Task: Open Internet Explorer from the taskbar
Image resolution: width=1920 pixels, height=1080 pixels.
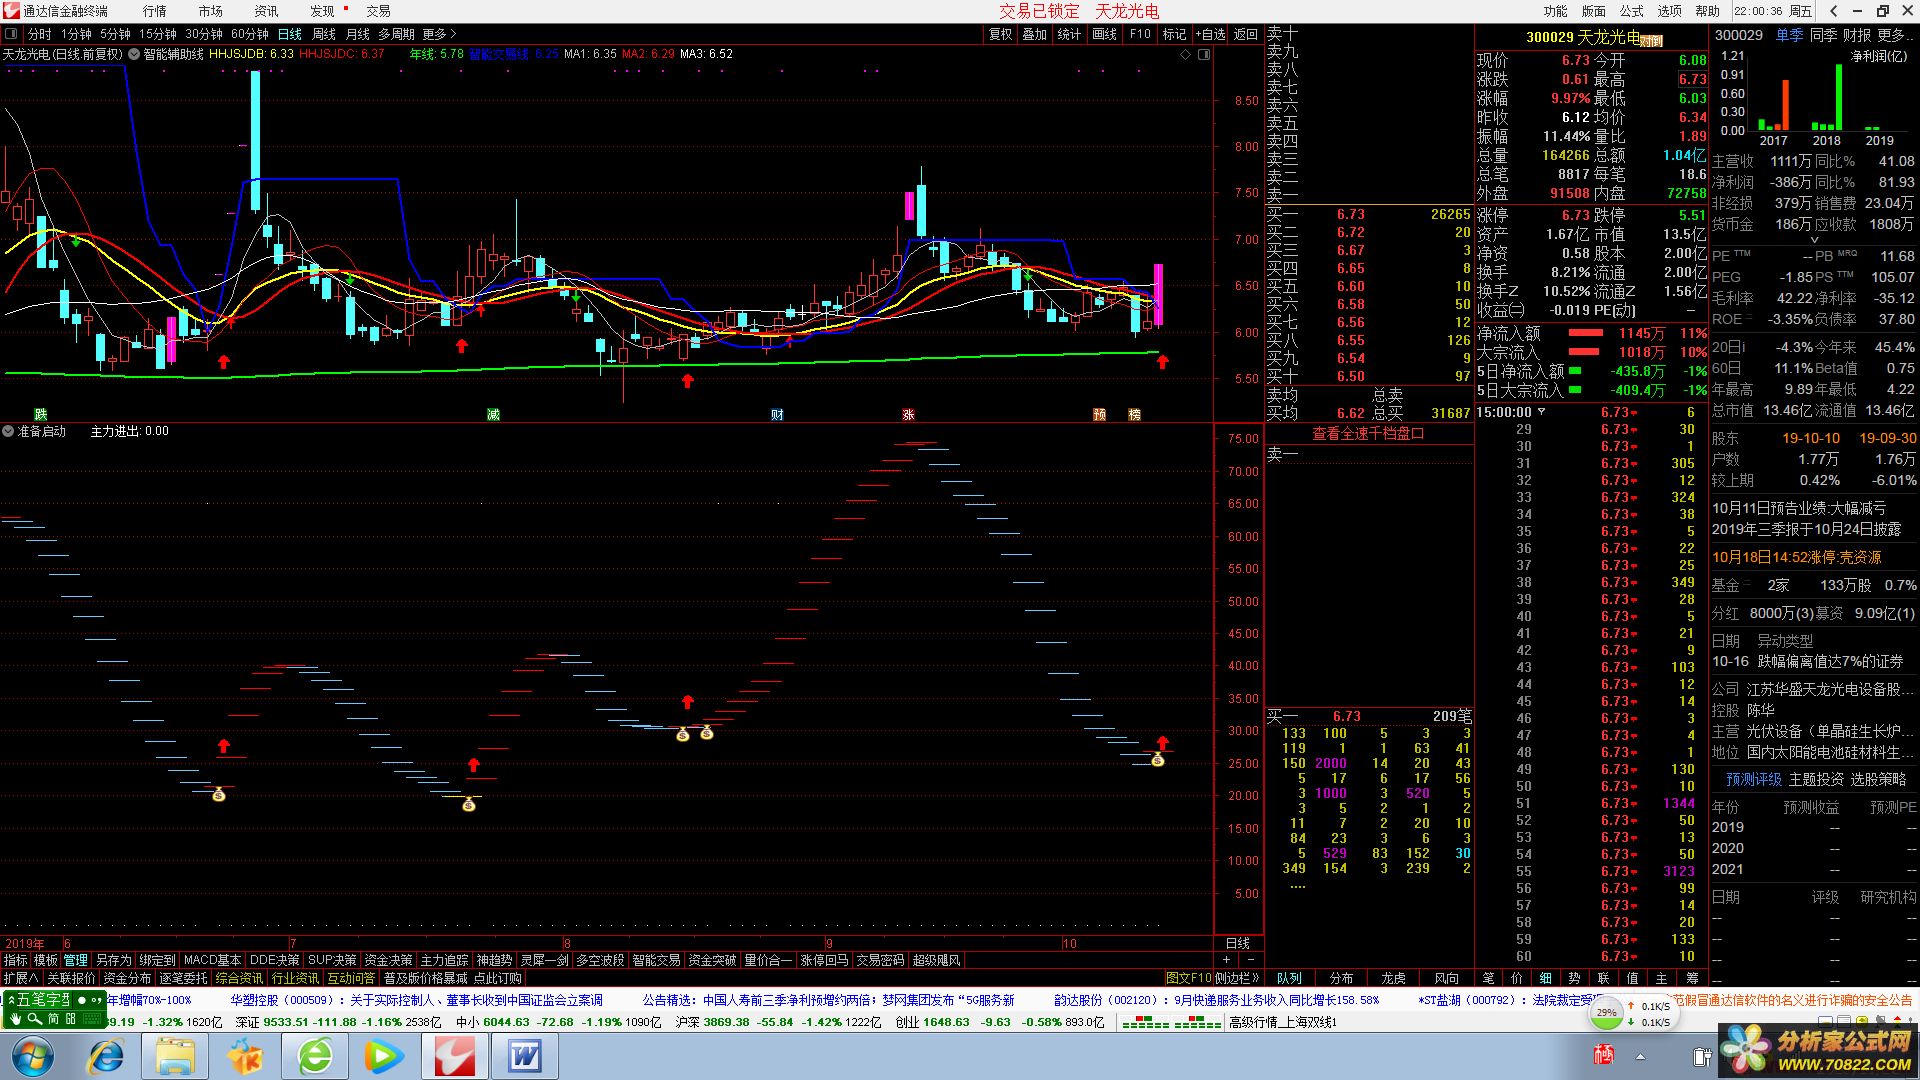Action: click(x=106, y=1056)
